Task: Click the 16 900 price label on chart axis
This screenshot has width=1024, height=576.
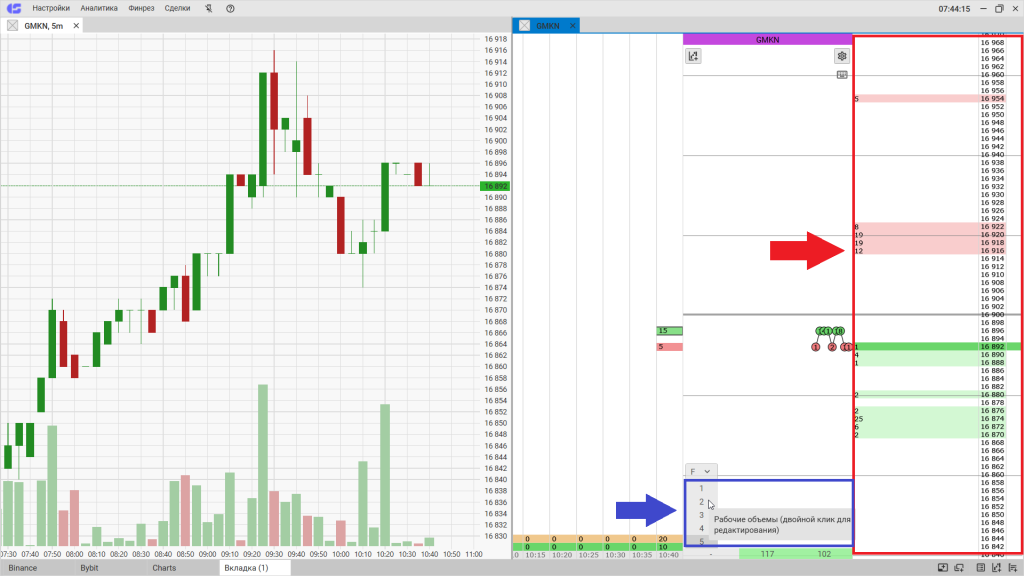Action: tap(496, 141)
